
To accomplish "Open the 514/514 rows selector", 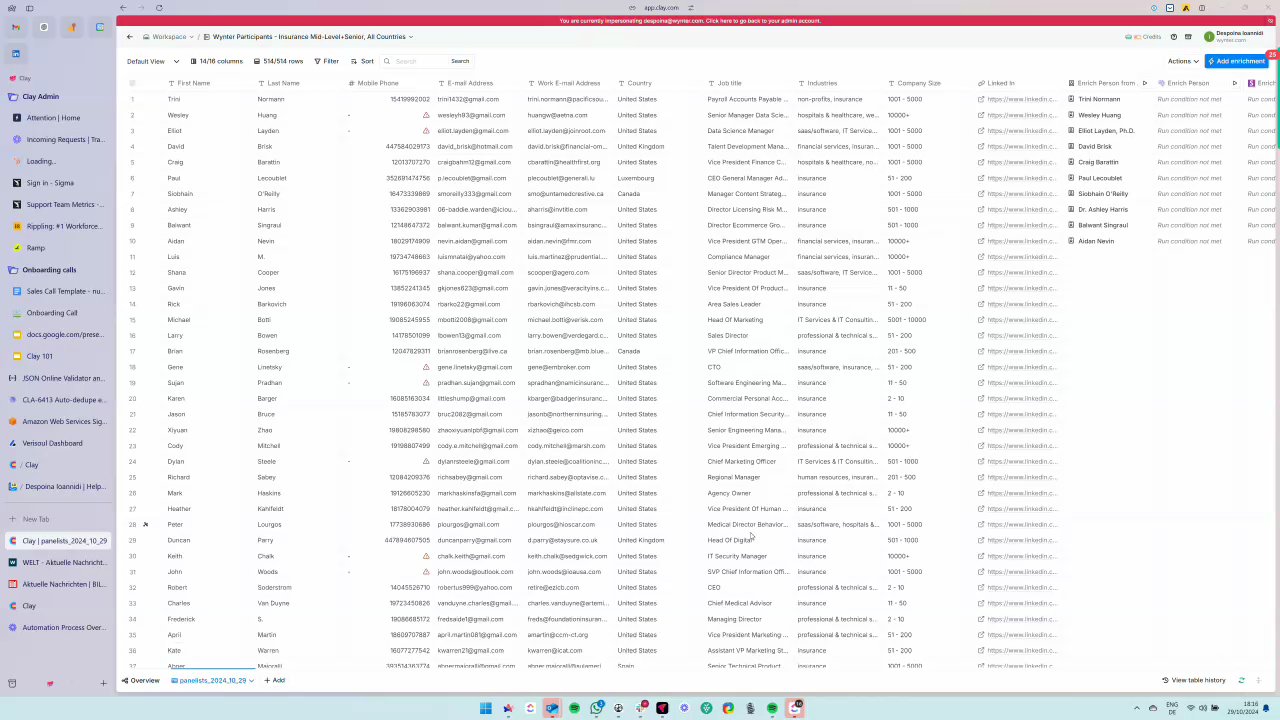I will [x=279, y=61].
